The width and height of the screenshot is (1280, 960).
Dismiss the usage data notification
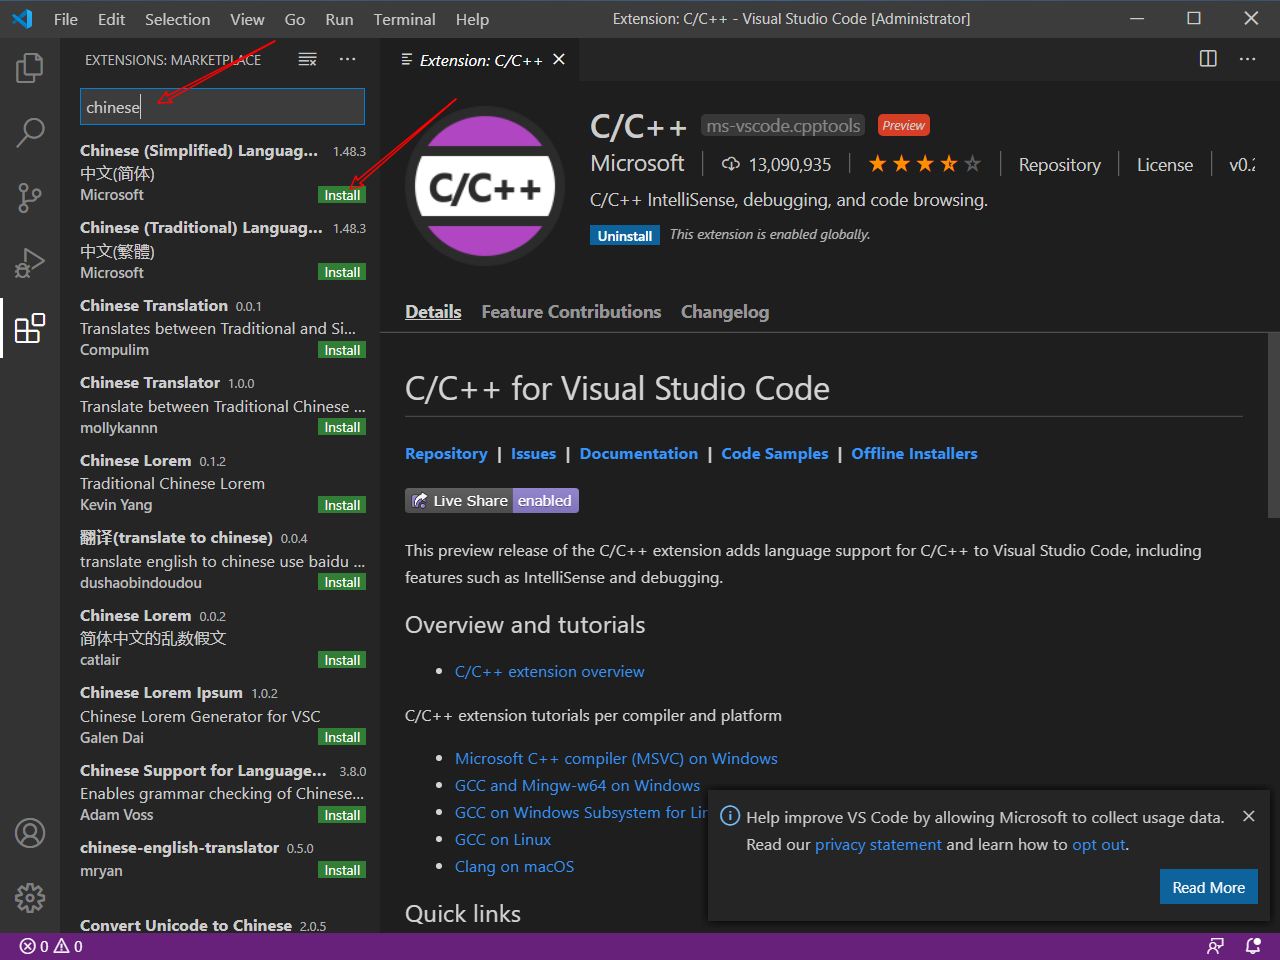1248,816
